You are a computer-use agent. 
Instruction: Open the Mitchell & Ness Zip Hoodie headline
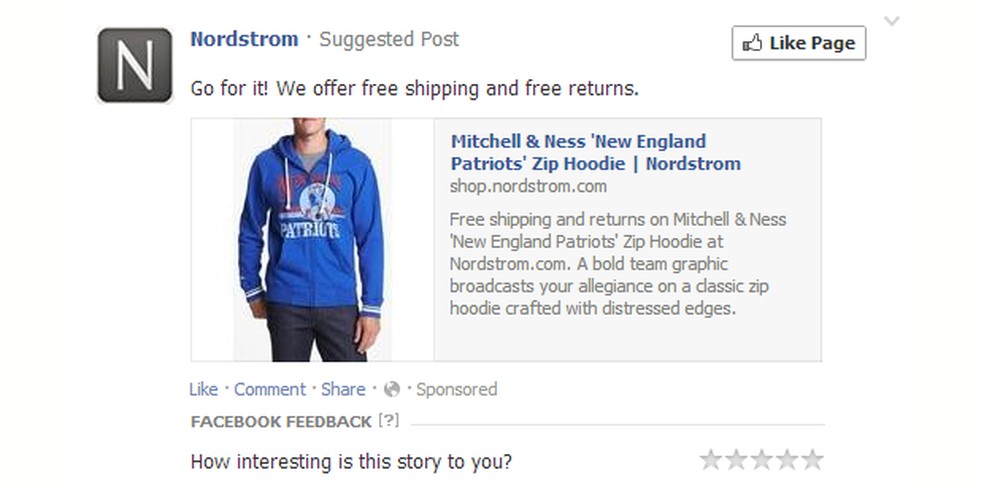[595, 152]
